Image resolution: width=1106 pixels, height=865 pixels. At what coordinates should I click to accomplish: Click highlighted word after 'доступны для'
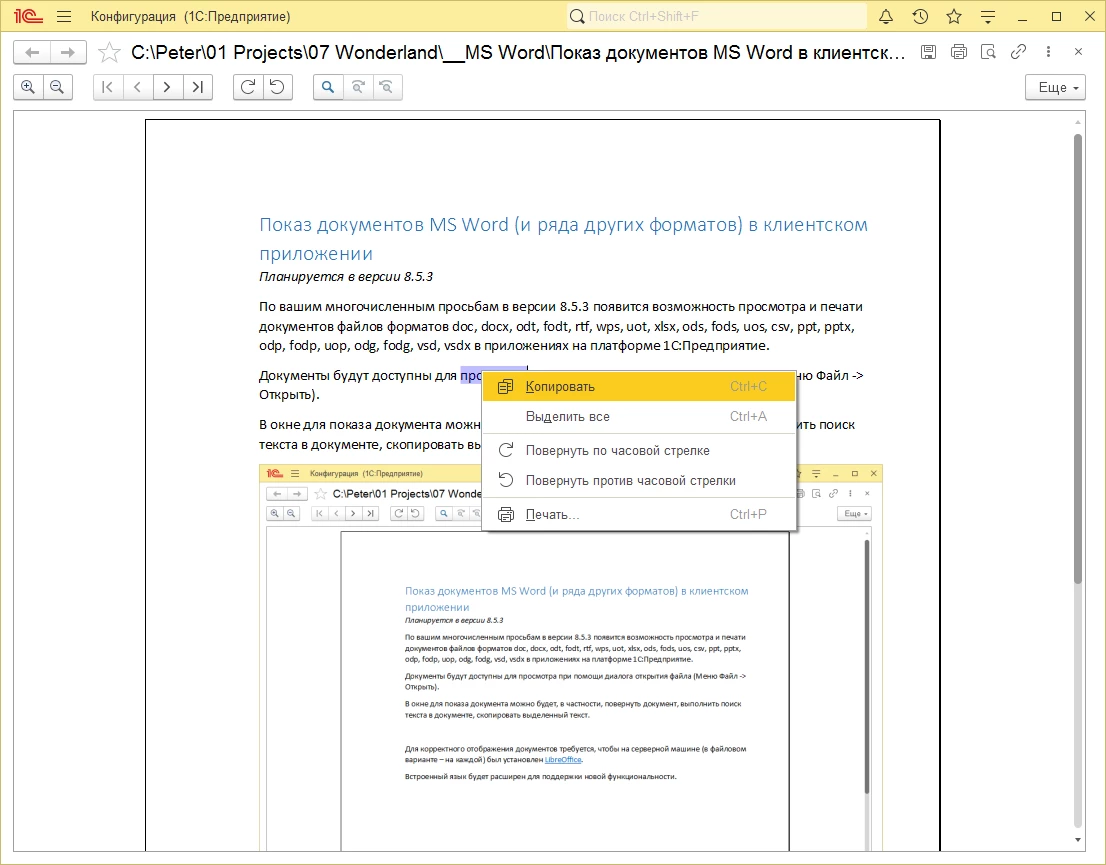click(471, 375)
